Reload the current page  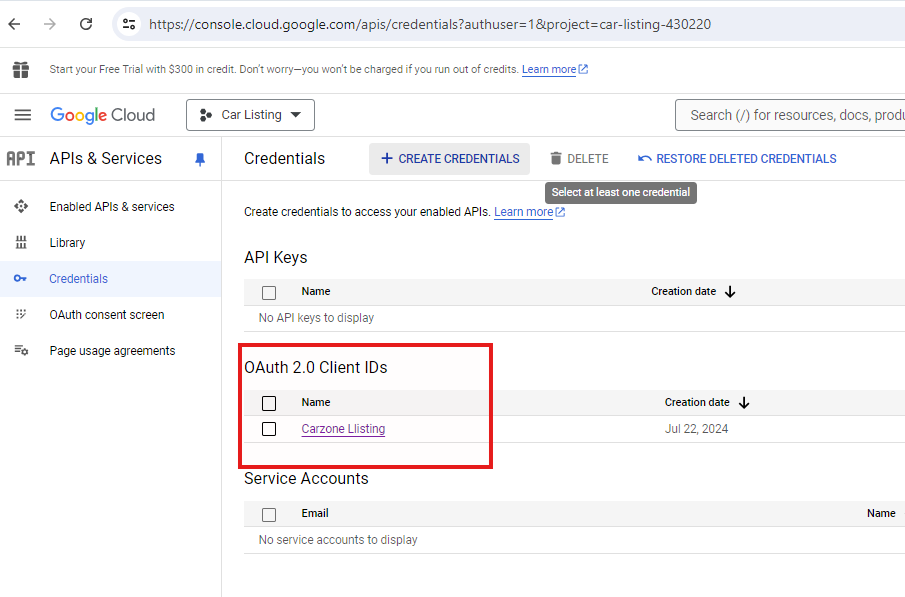point(86,24)
